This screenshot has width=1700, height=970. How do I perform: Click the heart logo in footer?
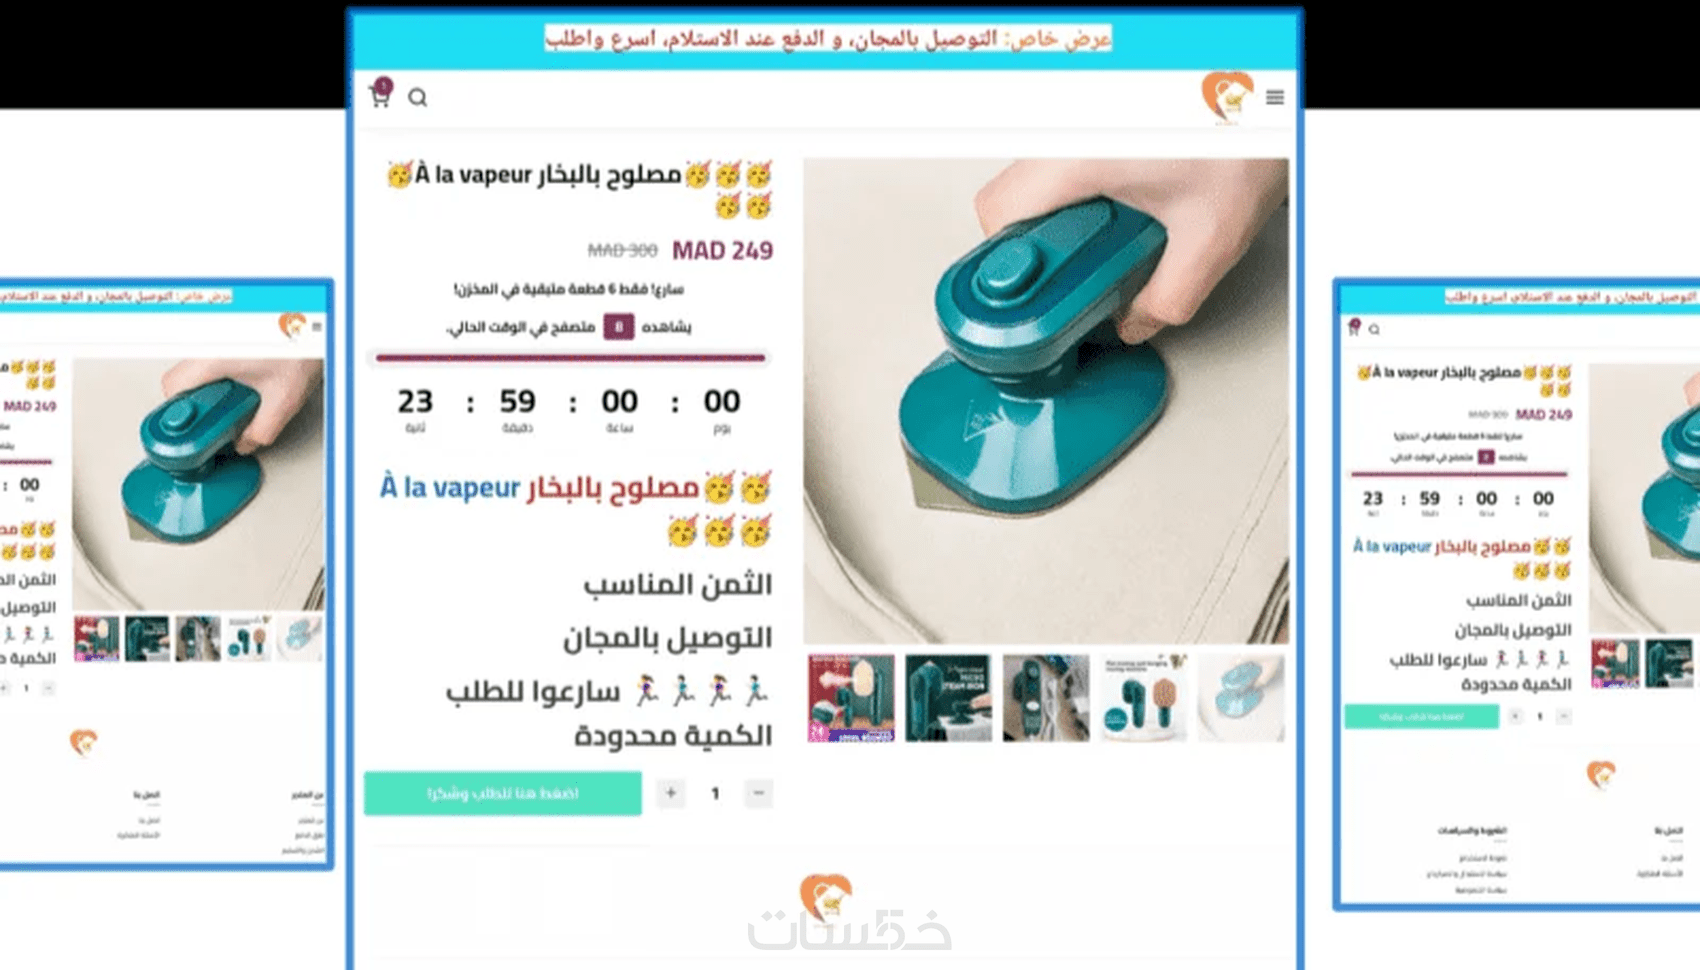[x=826, y=897]
